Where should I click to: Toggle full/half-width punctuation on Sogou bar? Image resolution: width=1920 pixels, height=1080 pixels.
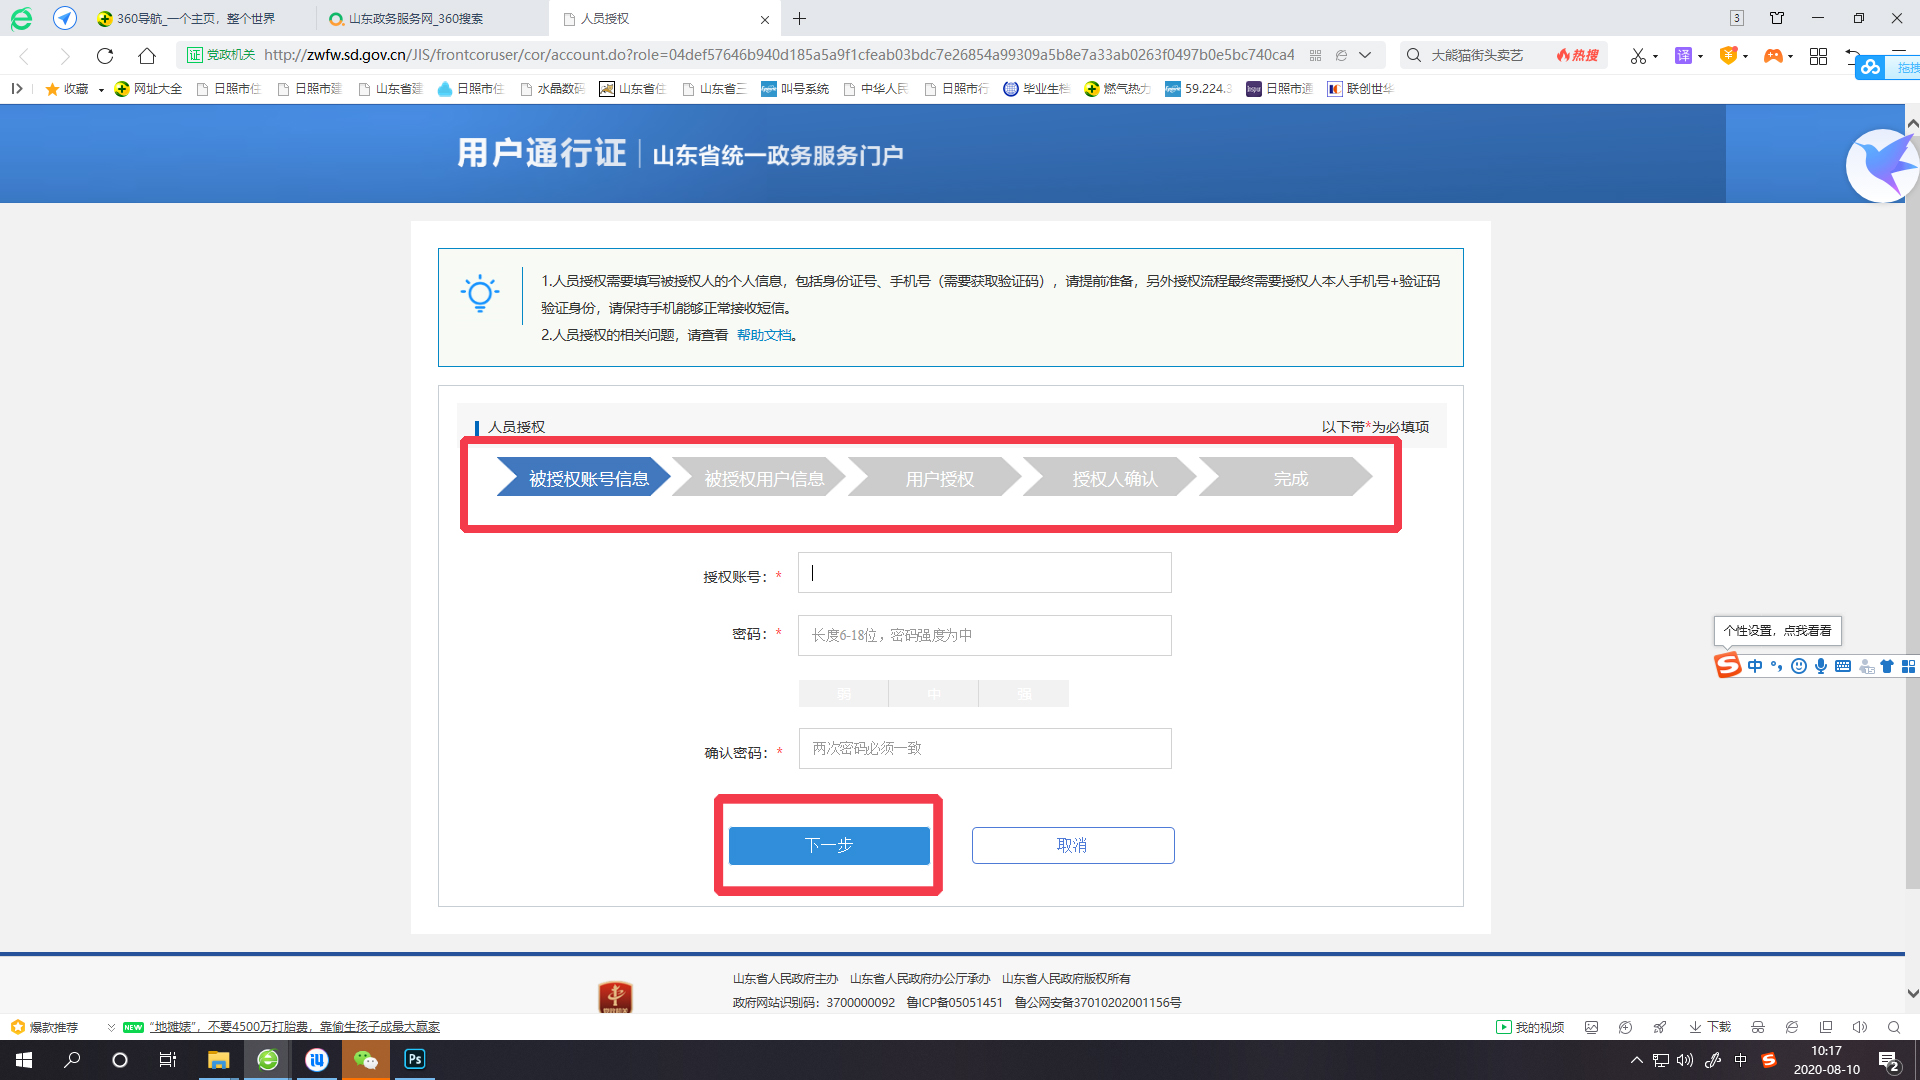click(x=1776, y=666)
